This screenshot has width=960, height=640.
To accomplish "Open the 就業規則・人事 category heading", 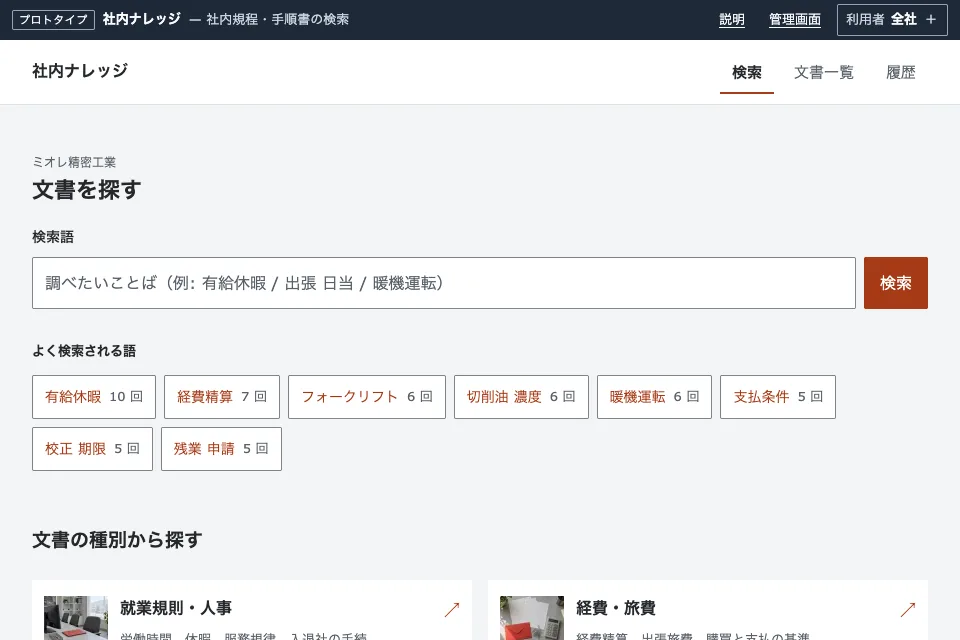I will [x=176, y=608].
